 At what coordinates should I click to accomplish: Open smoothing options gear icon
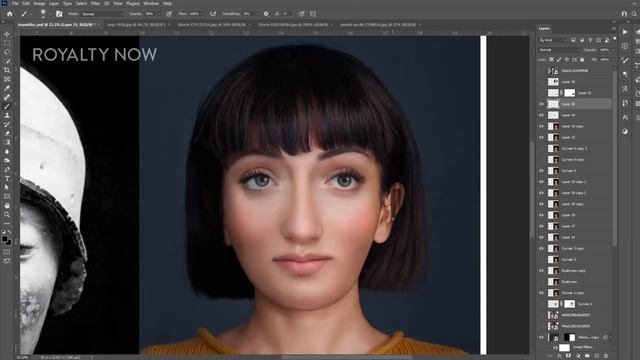(x=266, y=13)
